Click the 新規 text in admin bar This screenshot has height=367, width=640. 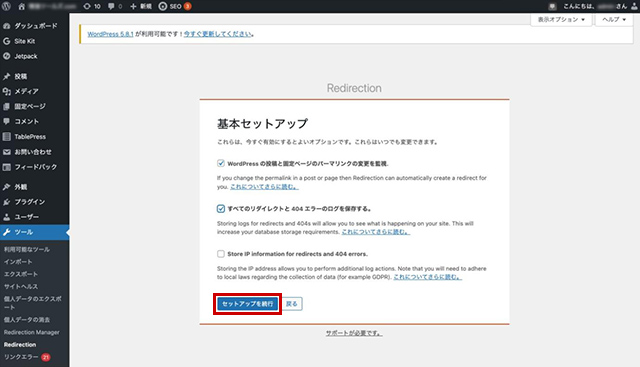coord(146,6)
